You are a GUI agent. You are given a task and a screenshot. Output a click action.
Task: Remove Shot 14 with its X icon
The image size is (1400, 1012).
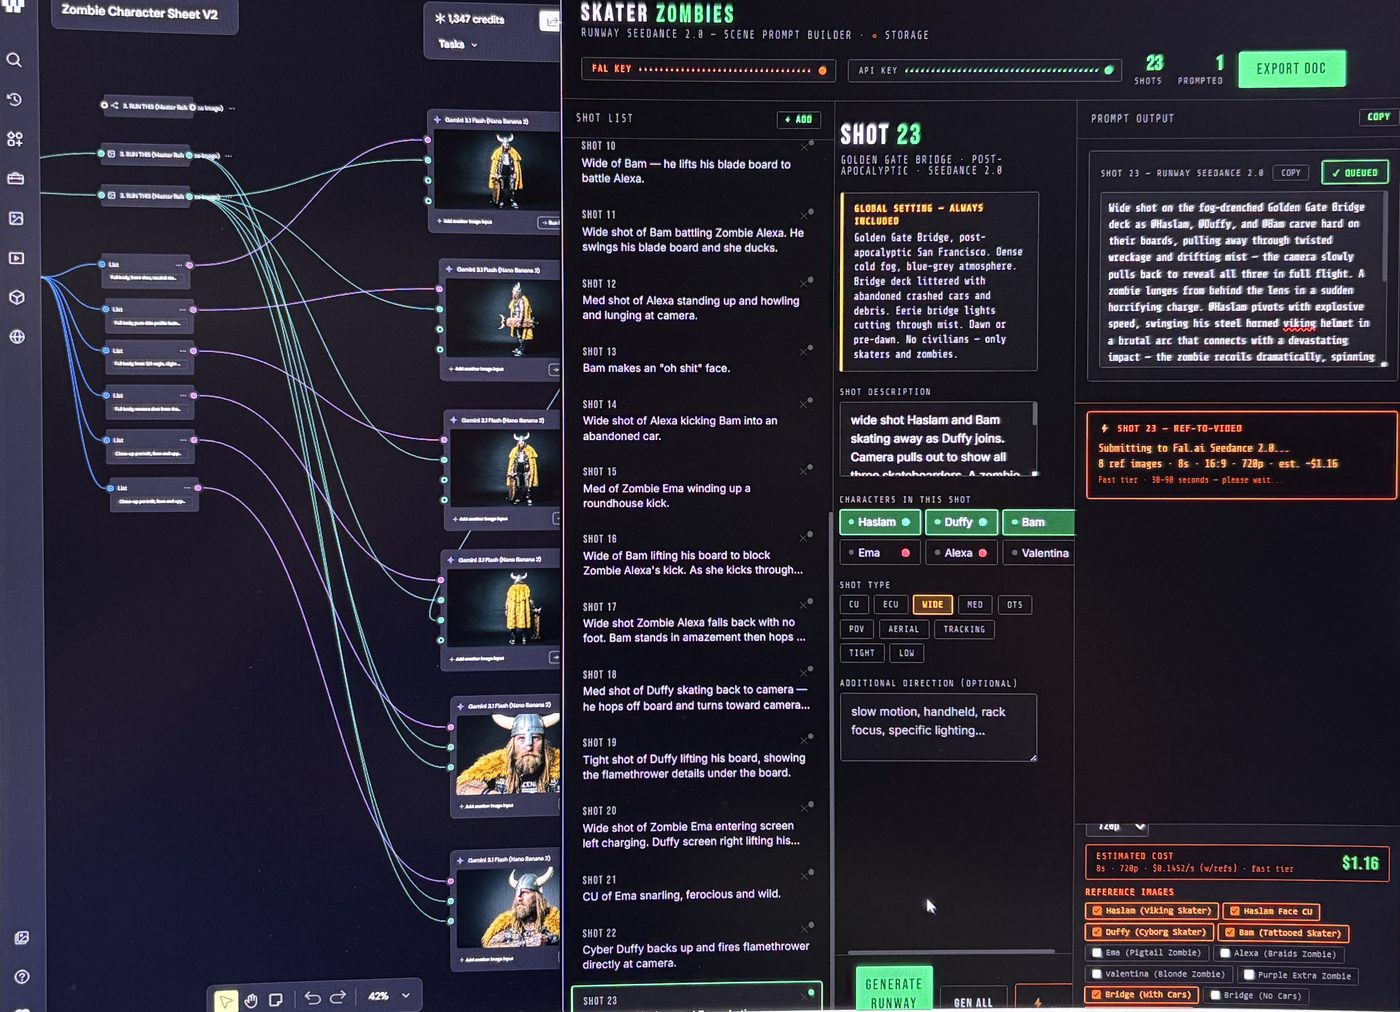pyautogui.click(x=804, y=405)
